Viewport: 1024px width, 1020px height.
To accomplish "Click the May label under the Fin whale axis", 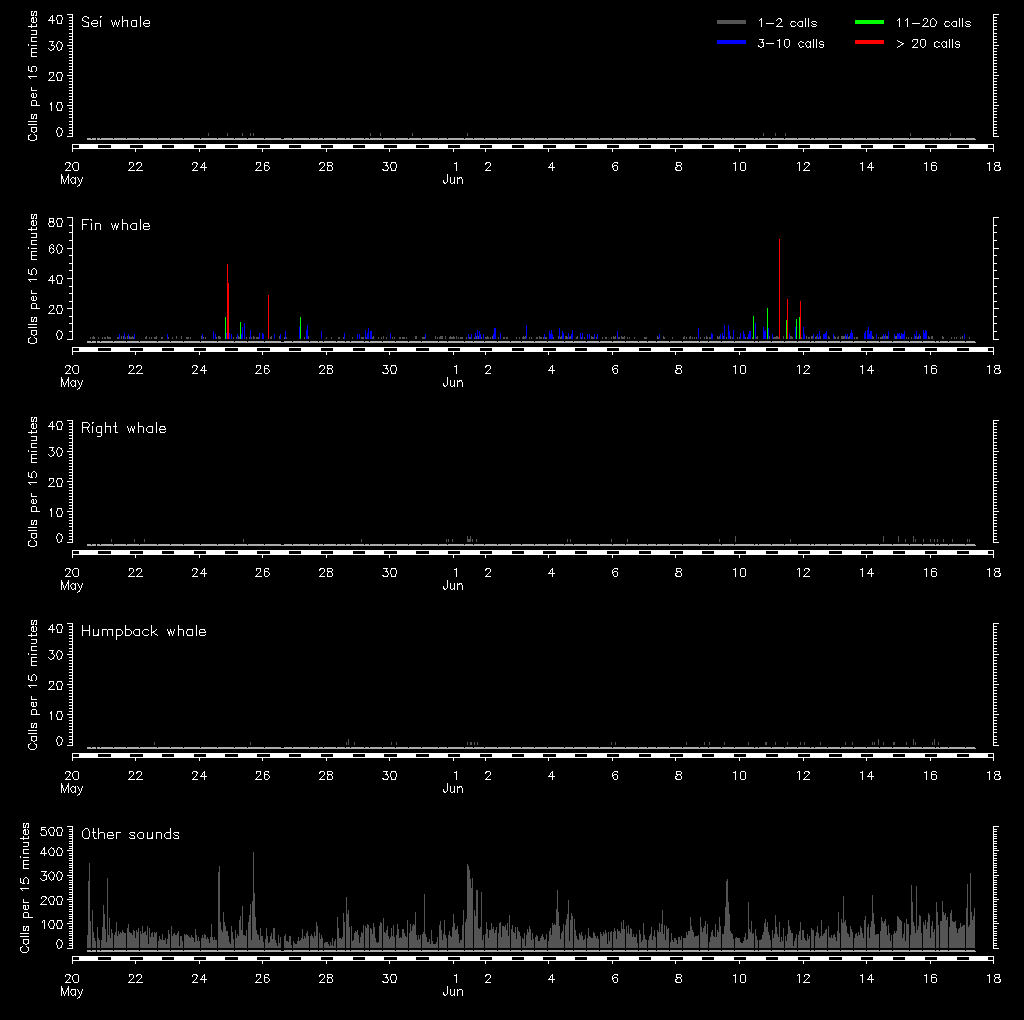I will click(x=72, y=383).
